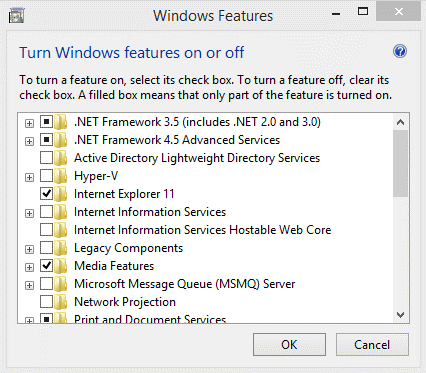Select the Network Projection label
Viewport: 426px width, 373px height.
[125, 302]
